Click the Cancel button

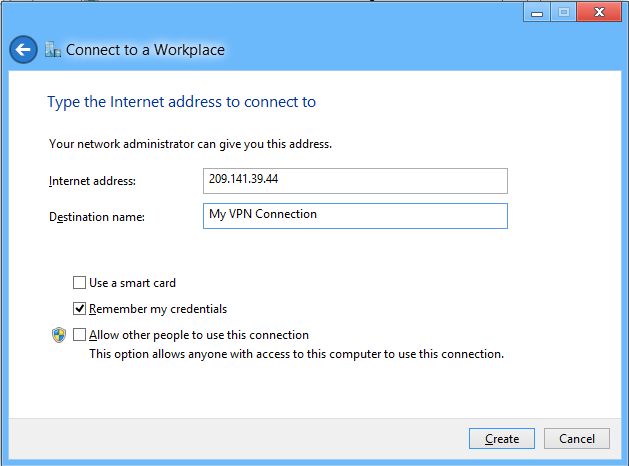point(577,438)
